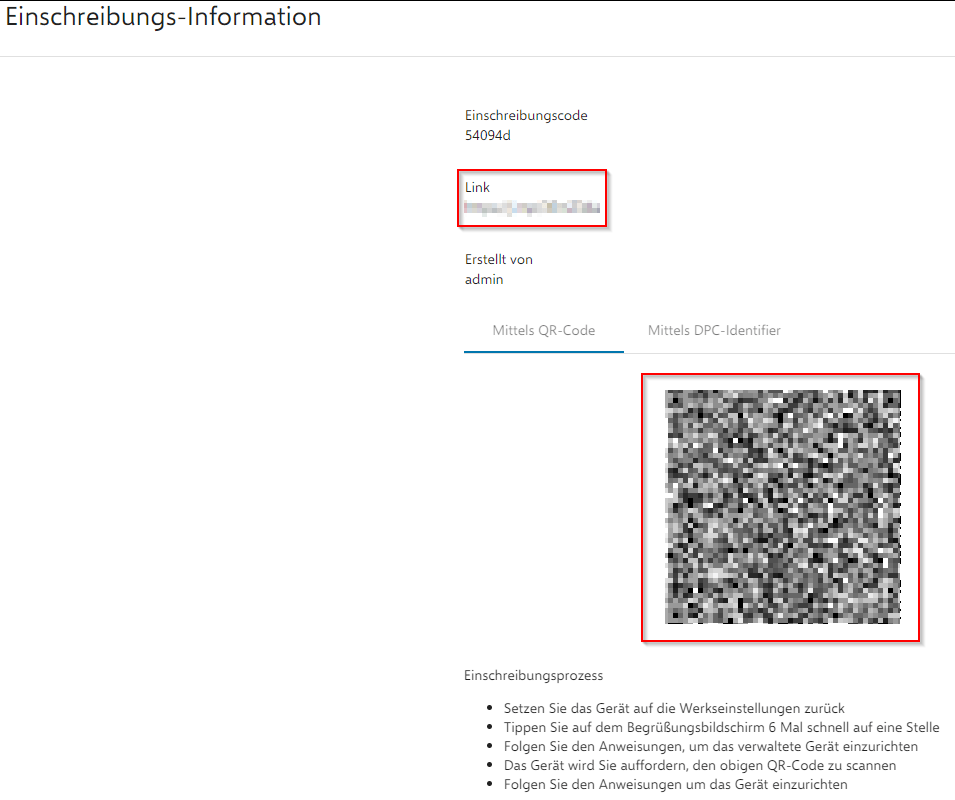
Task: Click the step about resetting to Werkseinstellungen
Action: click(674, 709)
